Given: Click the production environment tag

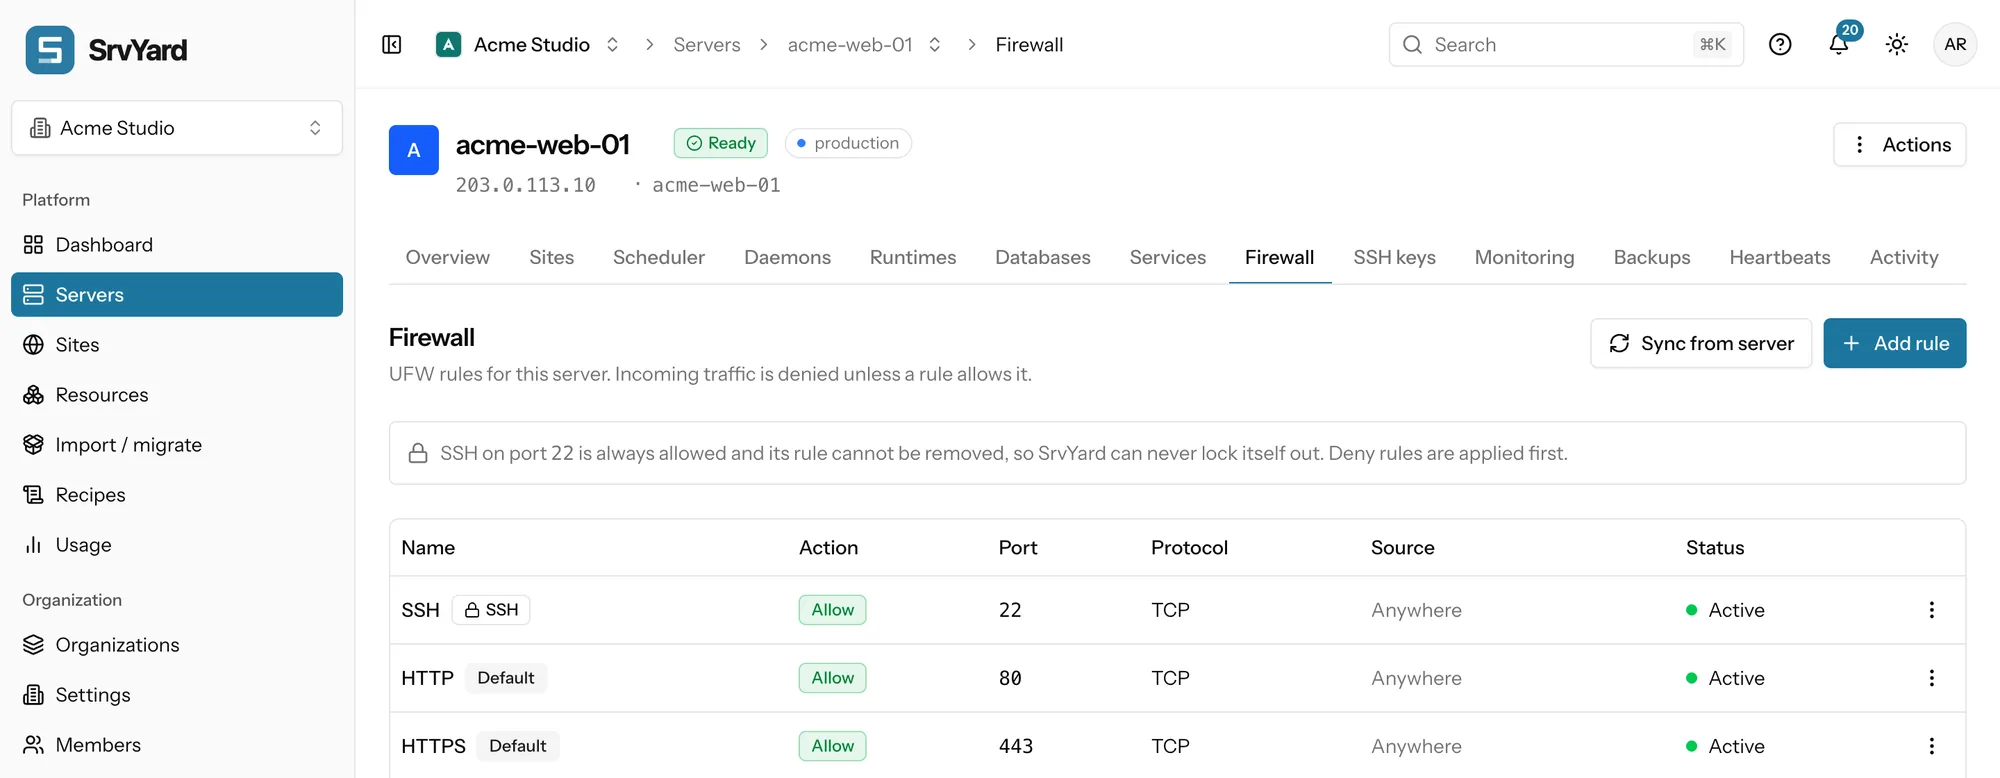Looking at the screenshot, I should (x=848, y=143).
